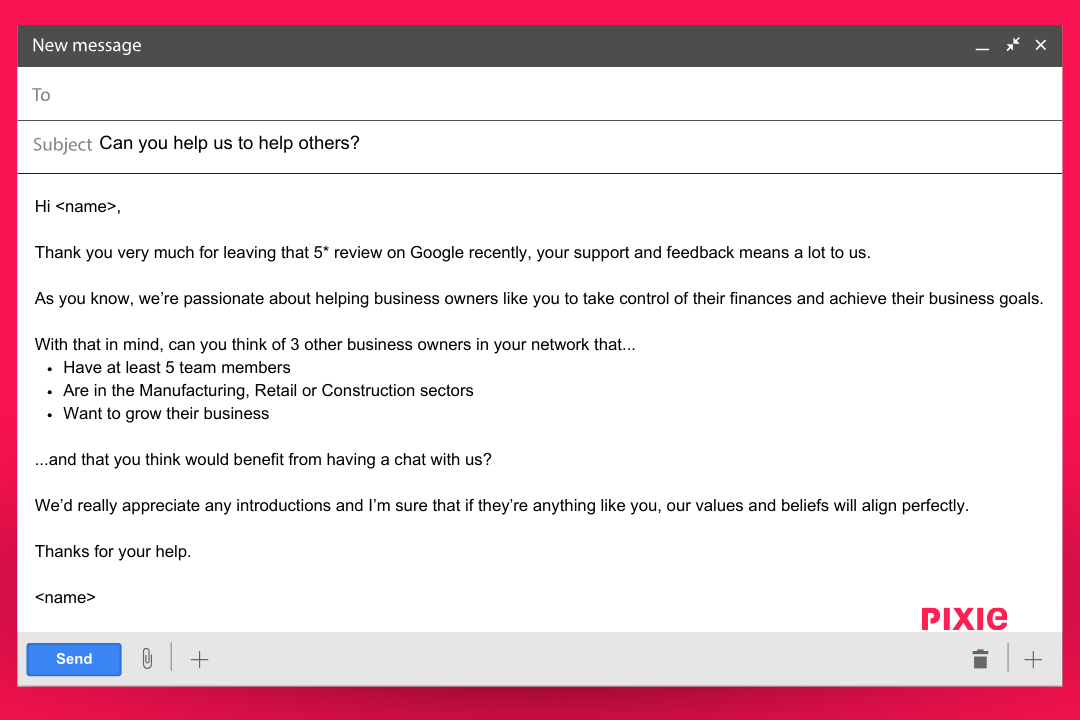The height and width of the screenshot is (720, 1080).
Task: Minimize the New message window
Action: (982, 46)
